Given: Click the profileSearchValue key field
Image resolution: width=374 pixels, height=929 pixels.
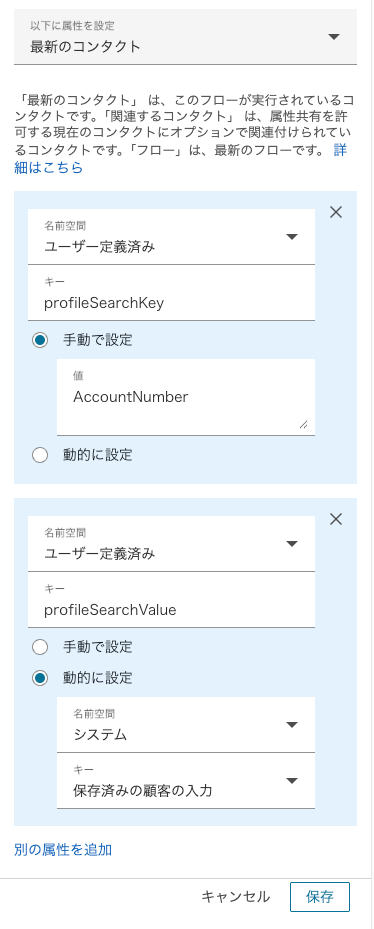Looking at the screenshot, I should click(171, 600).
